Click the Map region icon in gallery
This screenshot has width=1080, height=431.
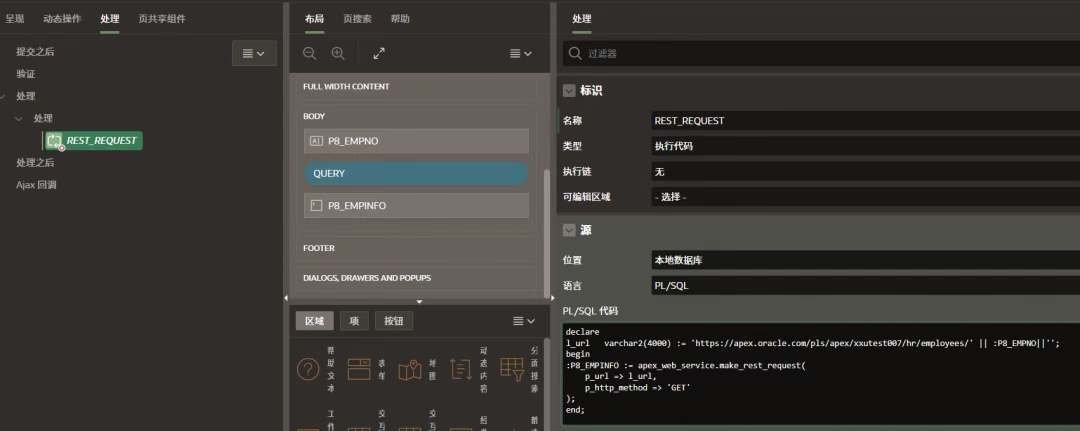pyautogui.click(x=410, y=370)
